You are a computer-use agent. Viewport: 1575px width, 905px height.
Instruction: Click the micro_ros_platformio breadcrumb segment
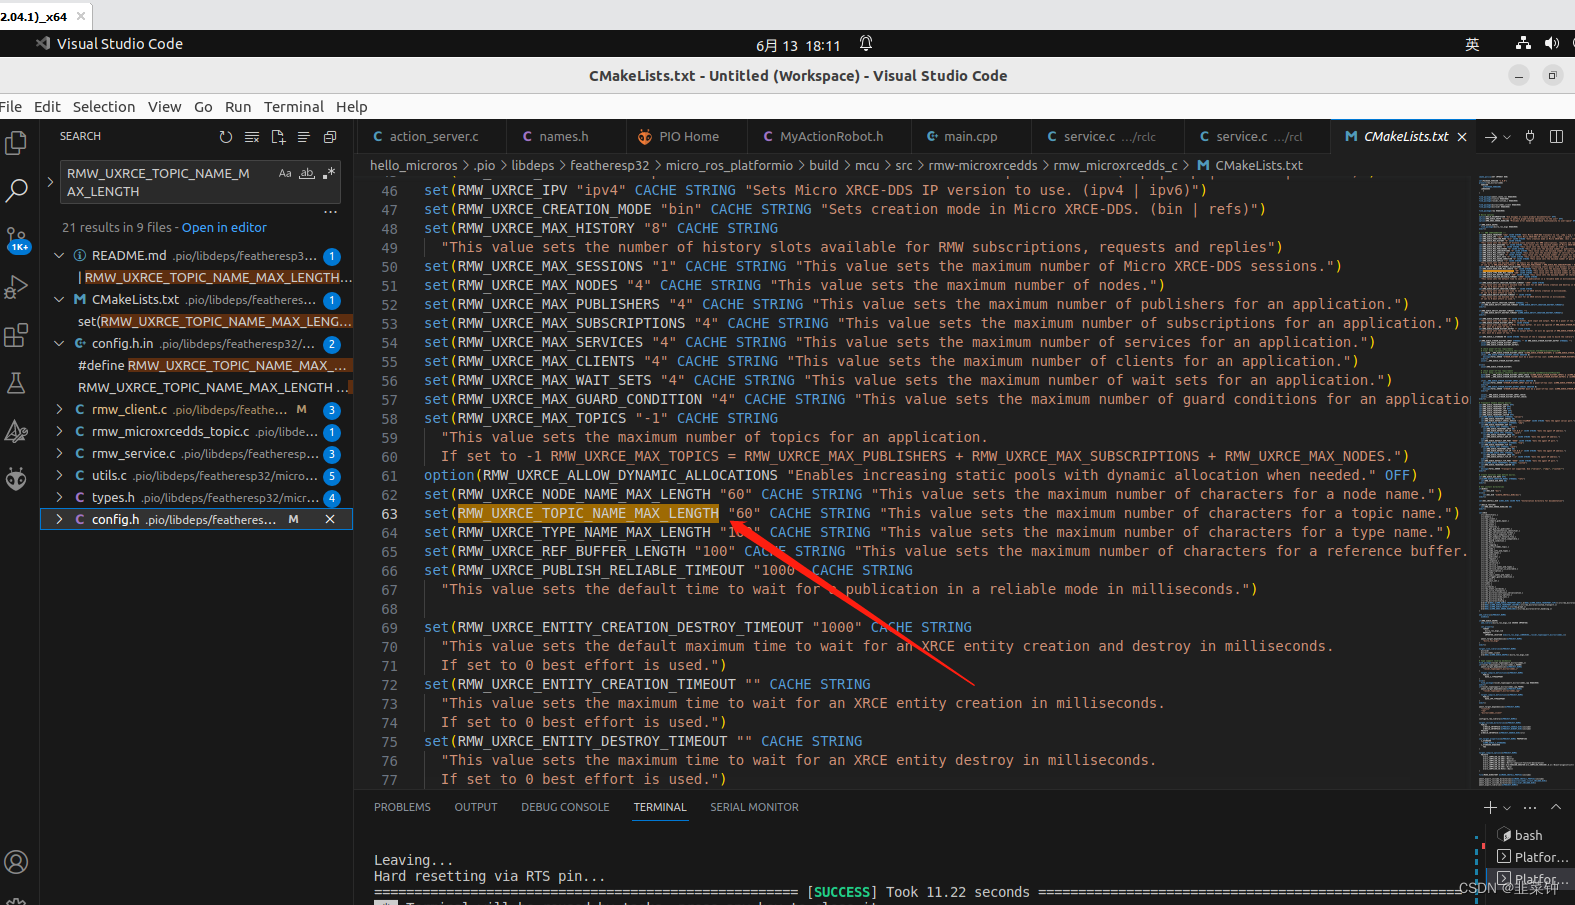pyautogui.click(x=729, y=166)
